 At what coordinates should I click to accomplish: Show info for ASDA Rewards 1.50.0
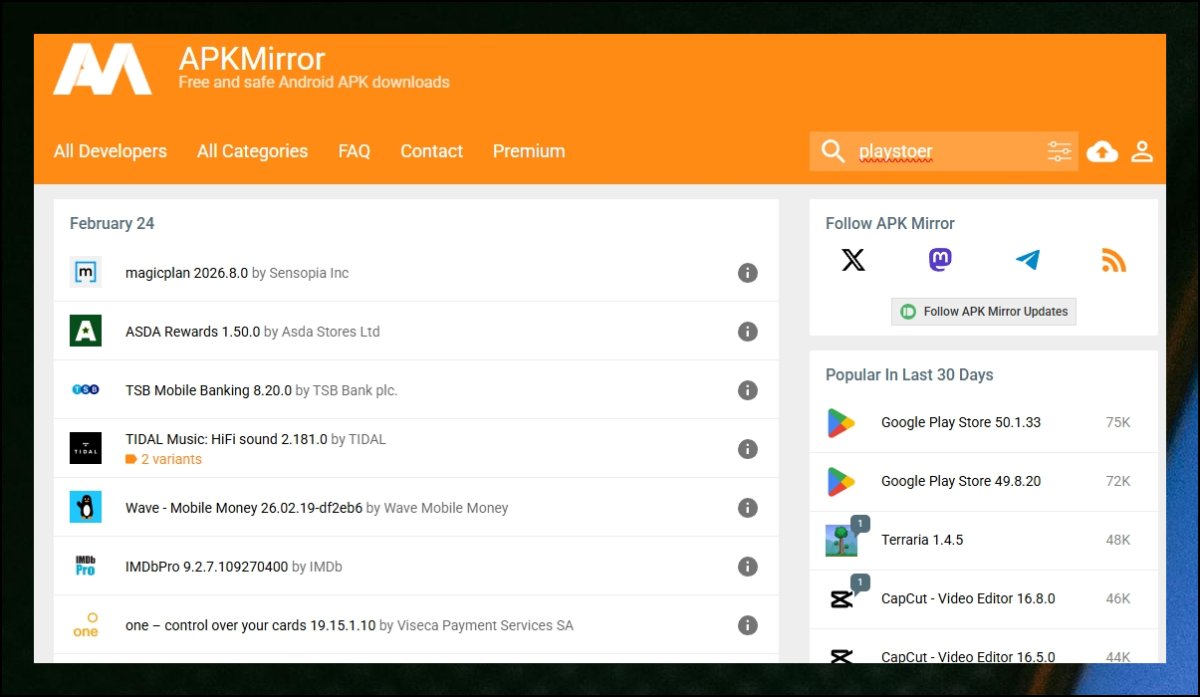pyautogui.click(x=748, y=332)
